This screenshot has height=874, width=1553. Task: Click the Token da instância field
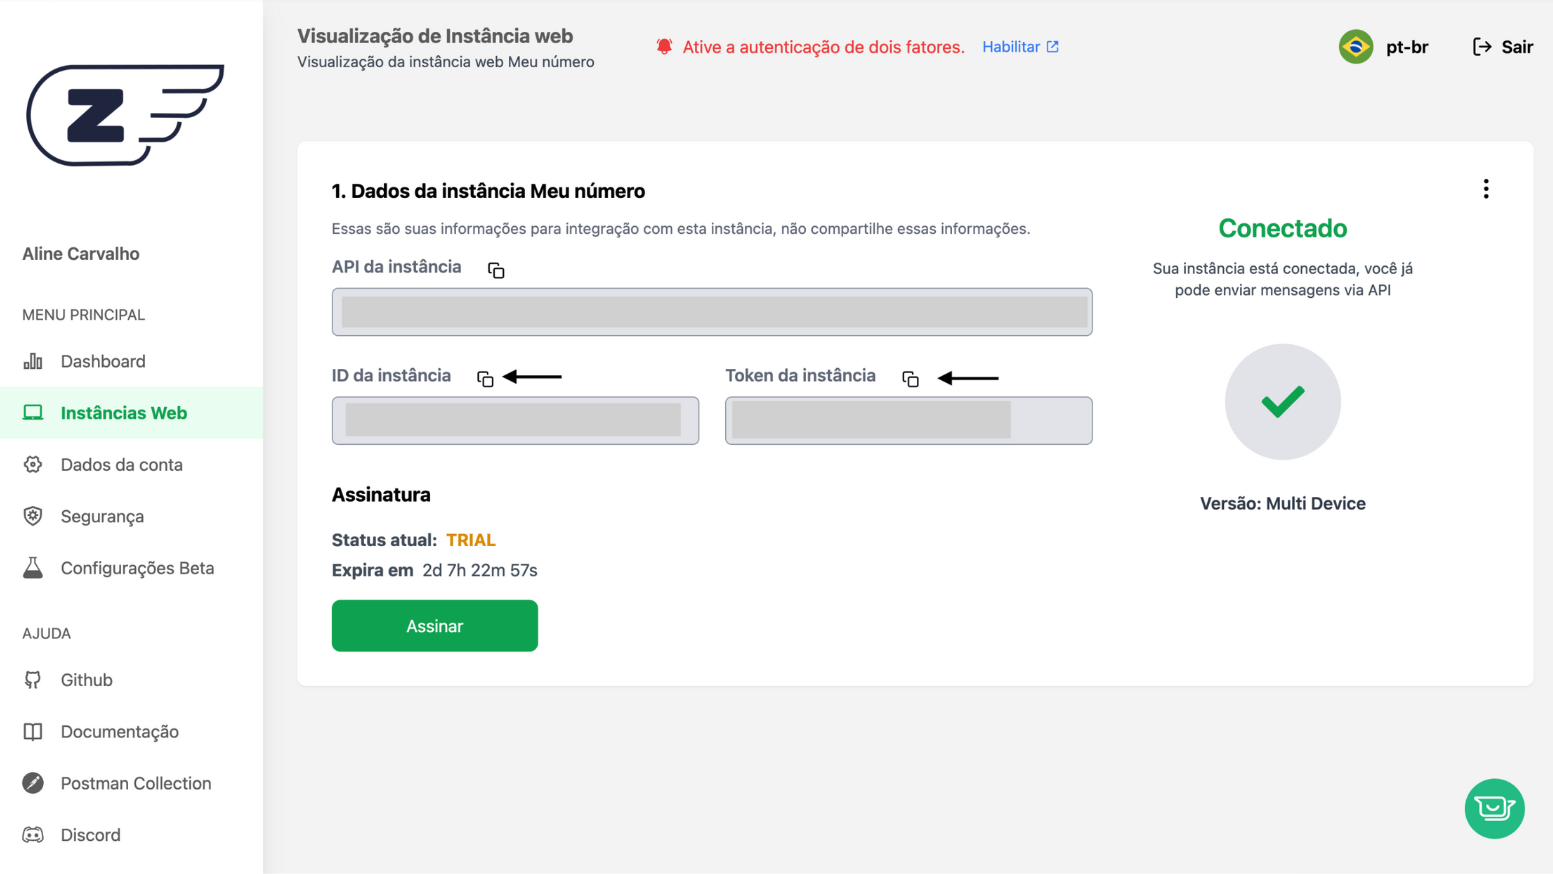[908, 421]
